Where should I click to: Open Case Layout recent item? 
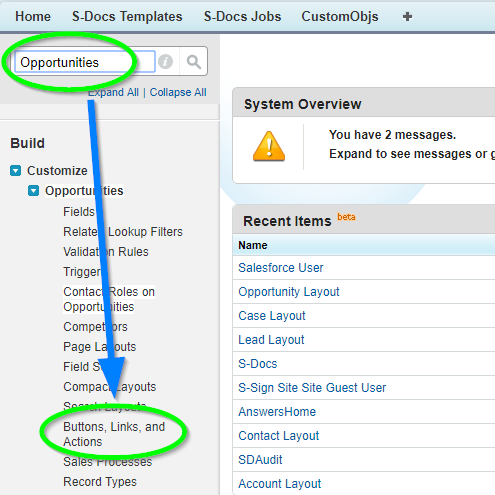click(272, 316)
